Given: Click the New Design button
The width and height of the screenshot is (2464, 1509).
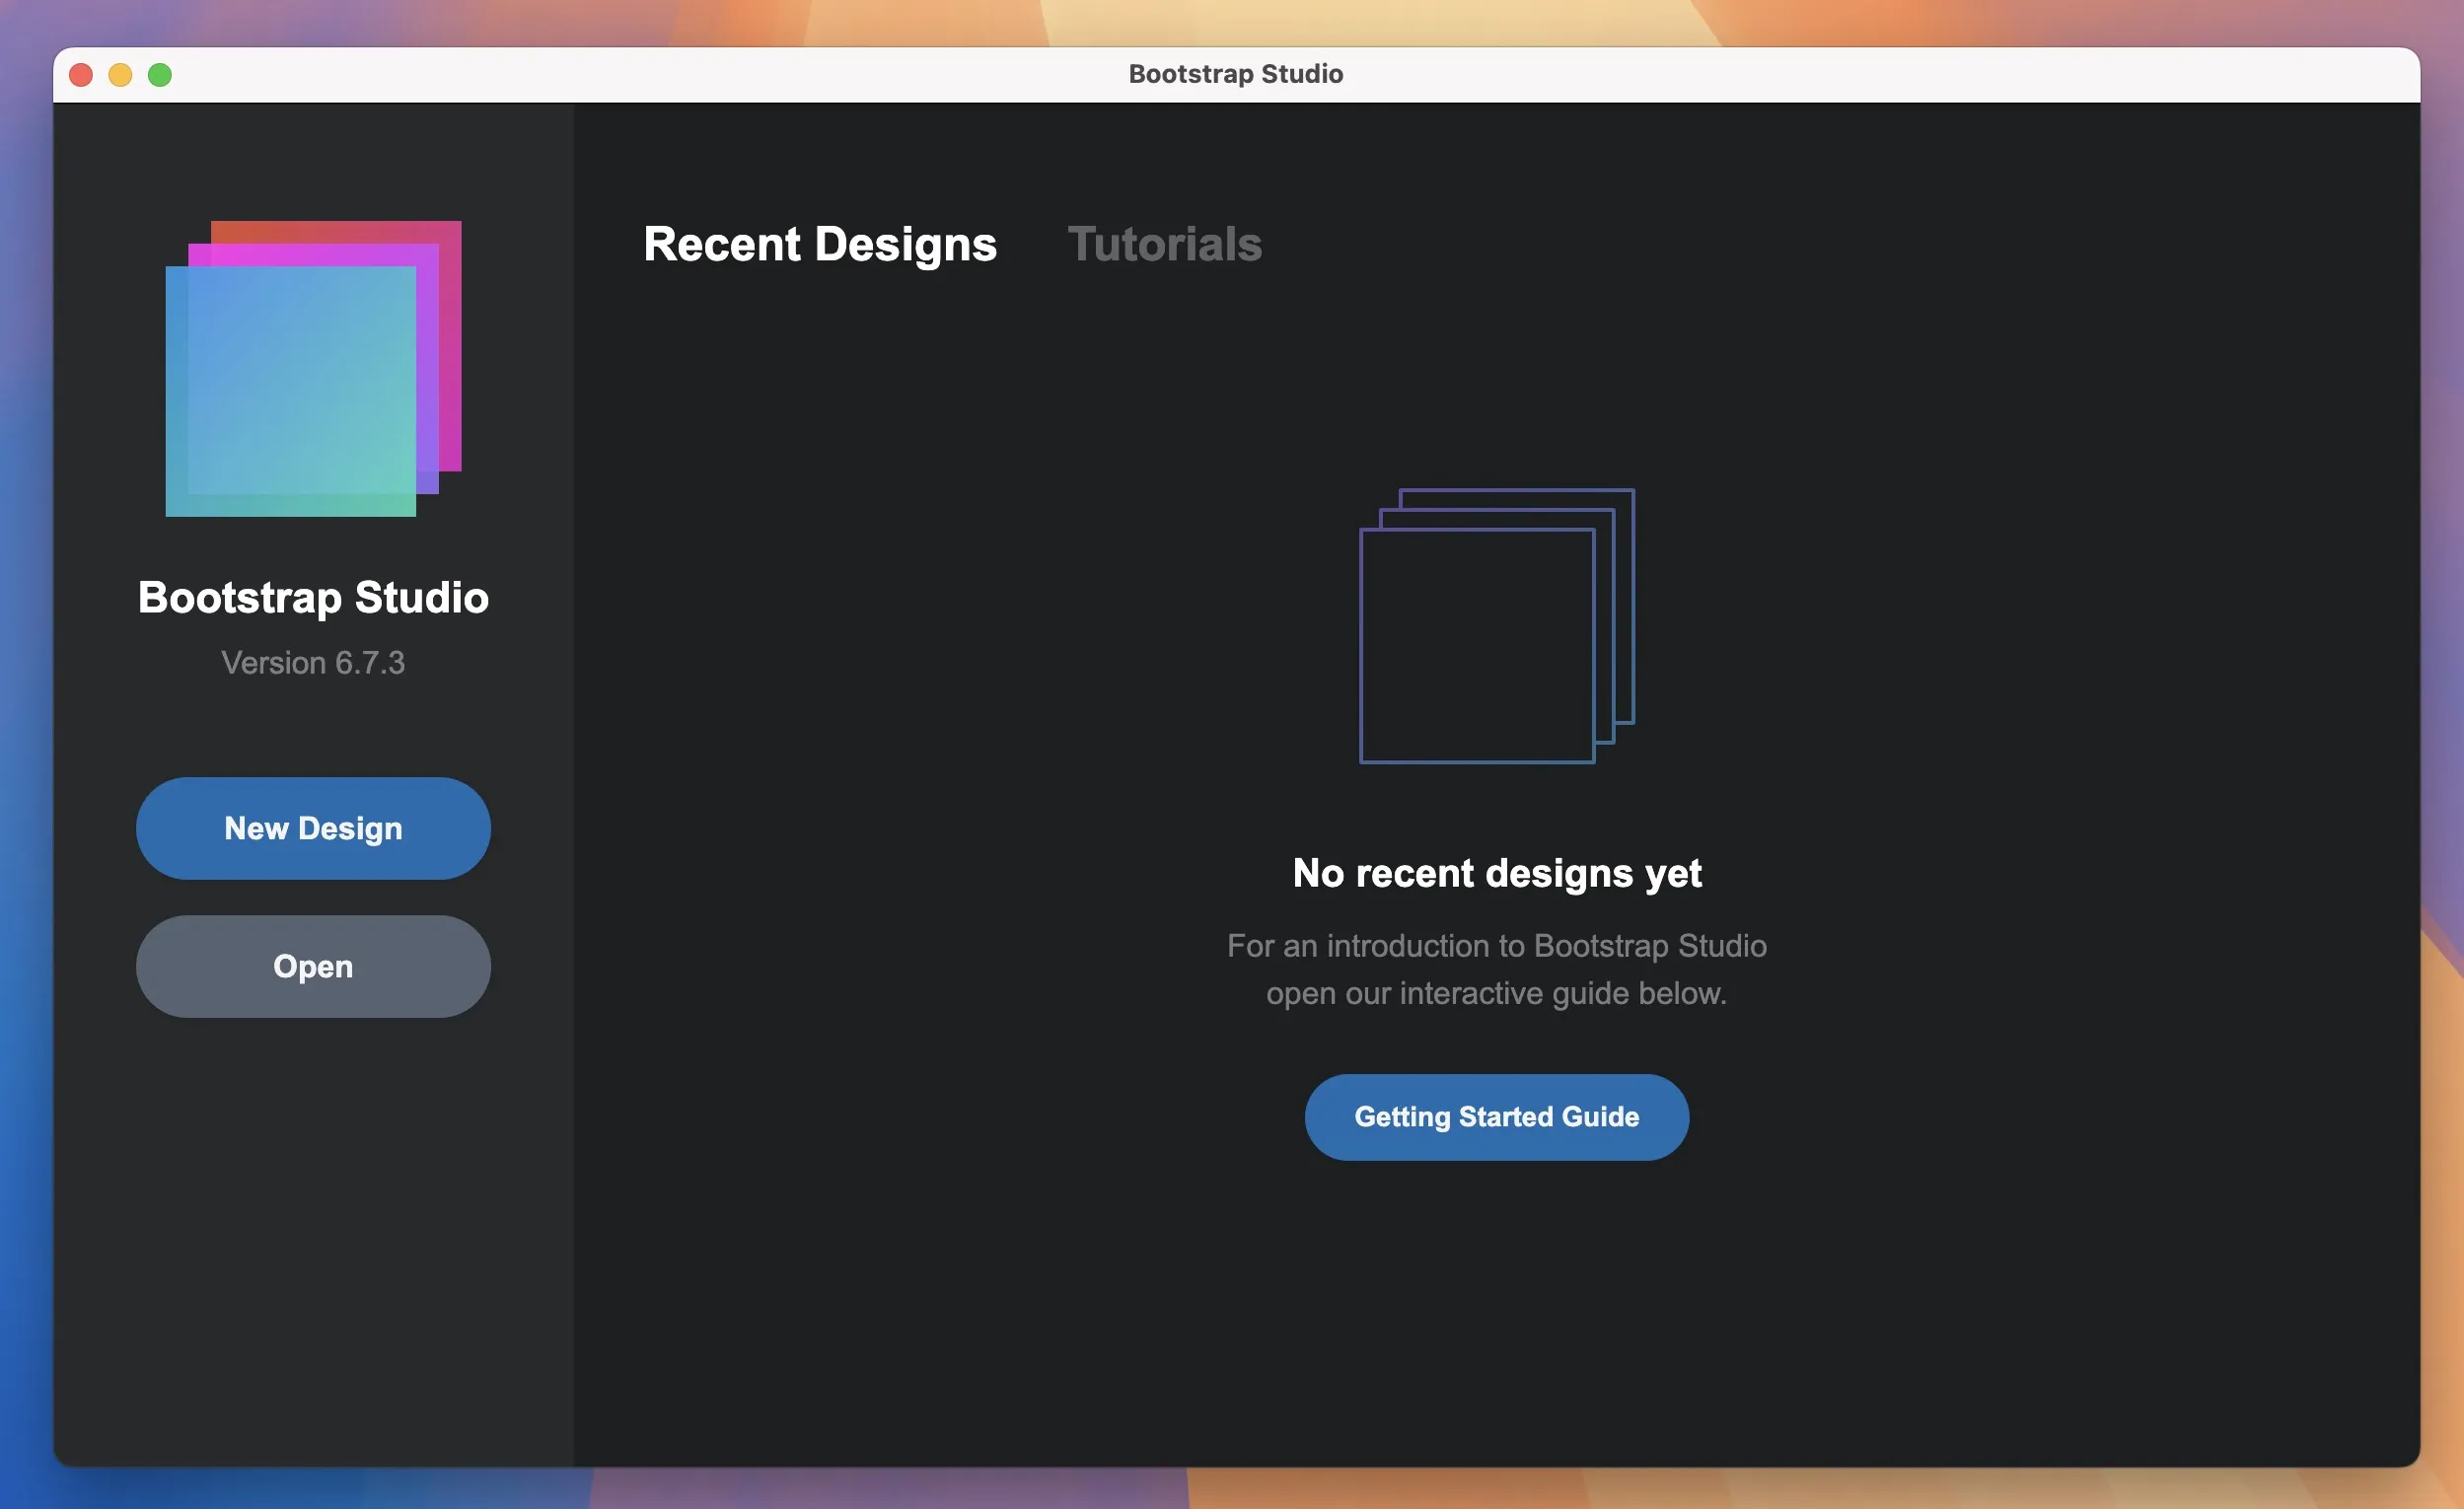Looking at the screenshot, I should (x=313, y=828).
